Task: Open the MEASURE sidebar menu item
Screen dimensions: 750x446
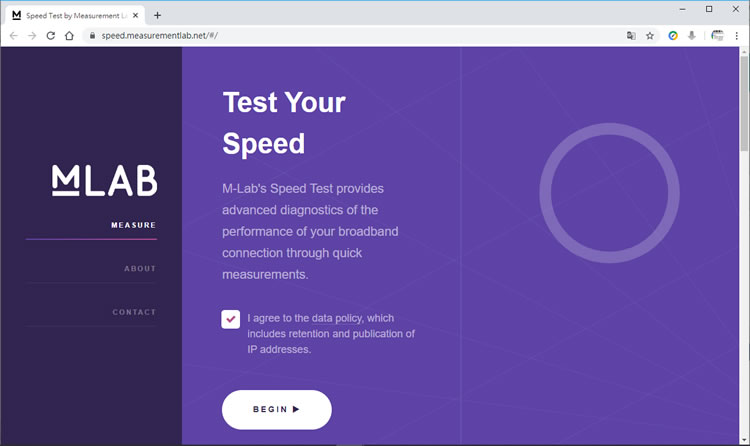Action: click(133, 225)
